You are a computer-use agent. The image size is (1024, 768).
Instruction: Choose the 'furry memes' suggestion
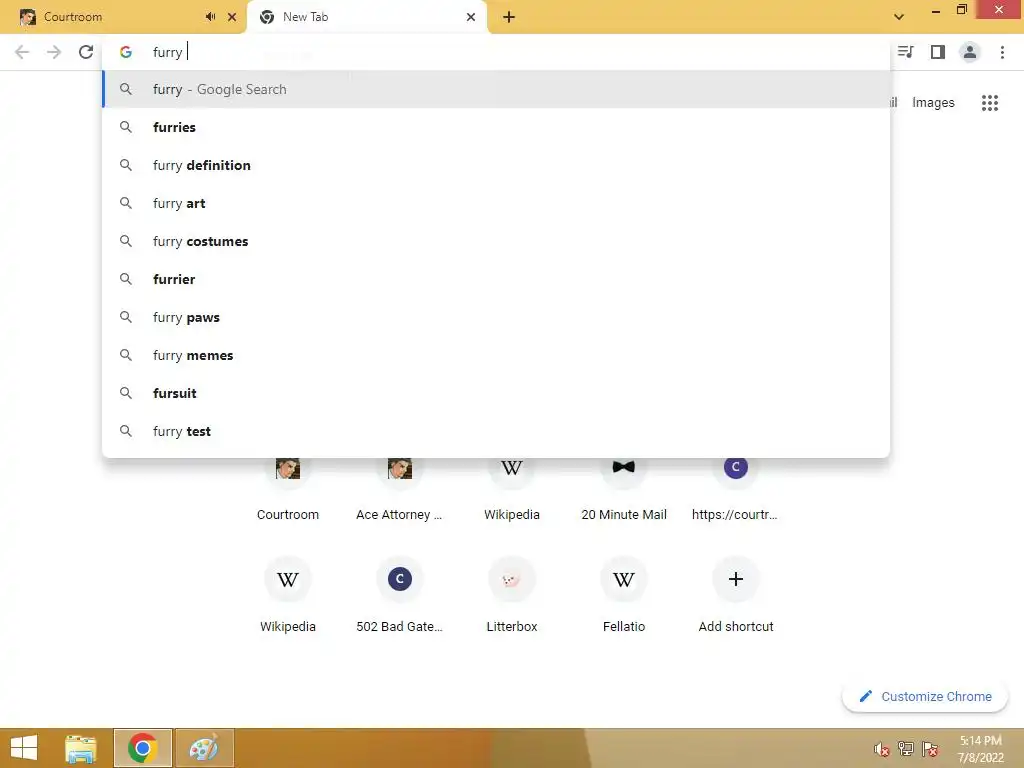click(496, 355)
